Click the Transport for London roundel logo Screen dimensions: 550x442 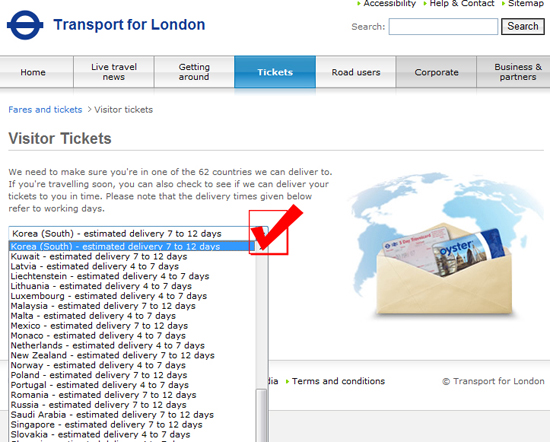[25, 25]
